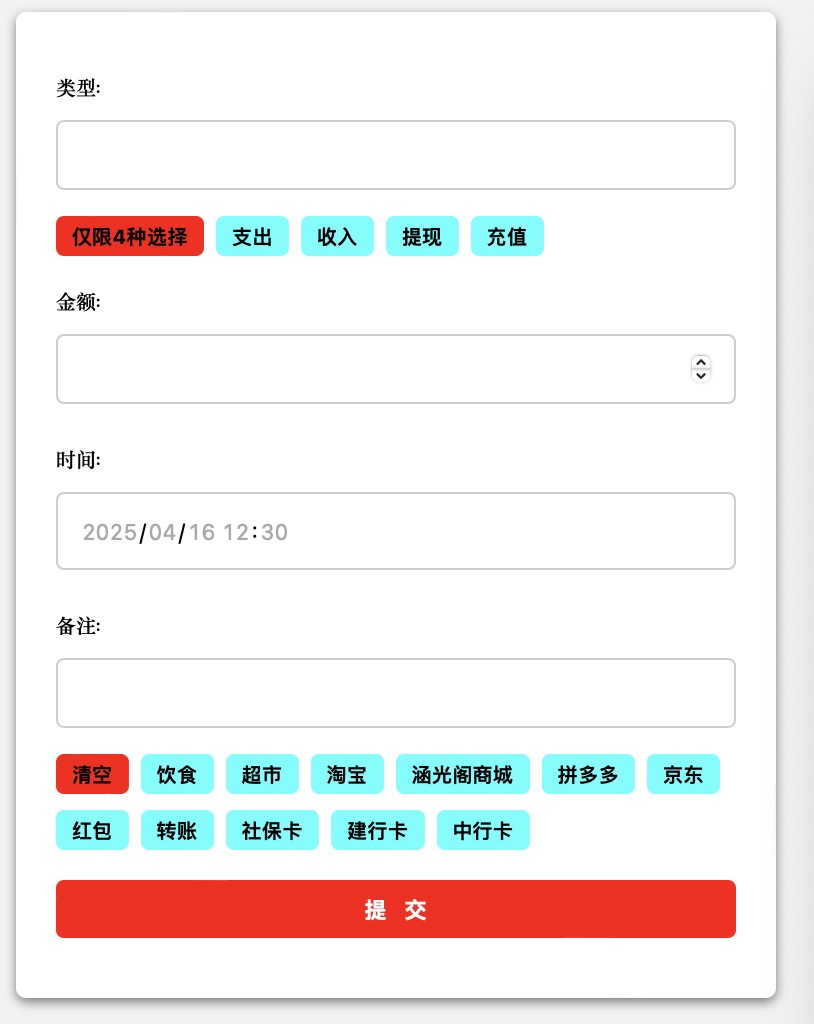The height and width of the screenshot is (1024, 814).
Task: Select the 超市 remark tag
Action: (x=262, y=775)
